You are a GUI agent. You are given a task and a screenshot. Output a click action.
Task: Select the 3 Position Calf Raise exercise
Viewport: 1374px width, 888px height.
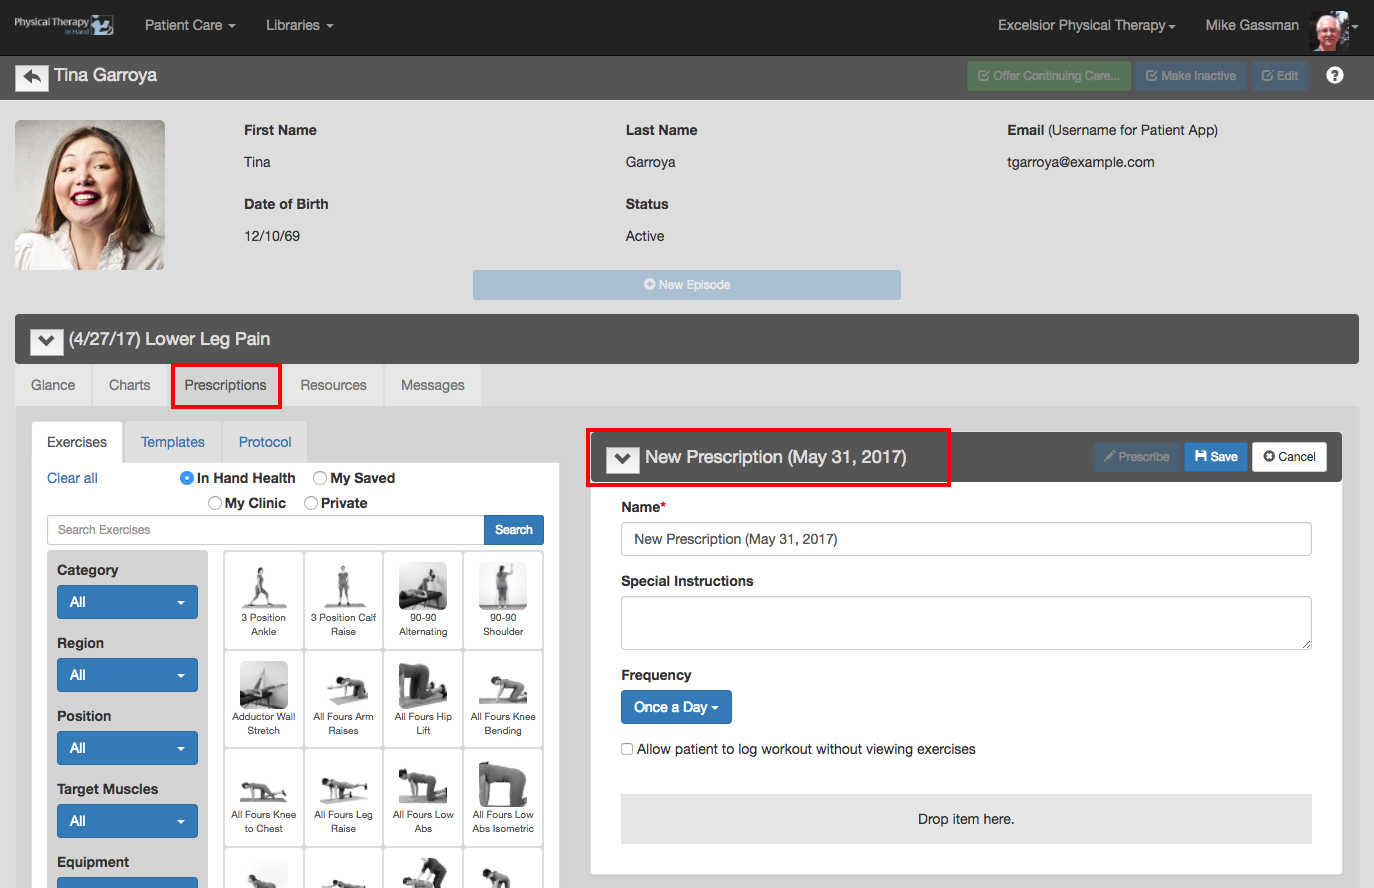point(343,600)
